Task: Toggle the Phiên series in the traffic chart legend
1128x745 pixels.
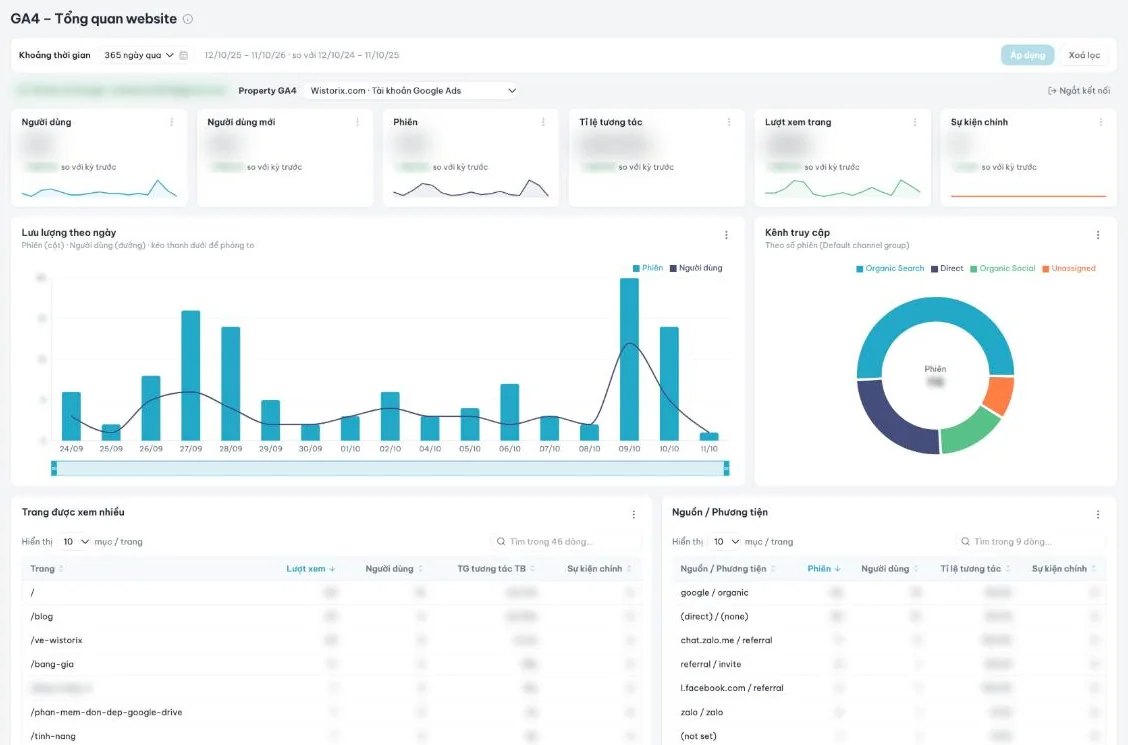Action: pyautogui.click(x=647, y=268)
